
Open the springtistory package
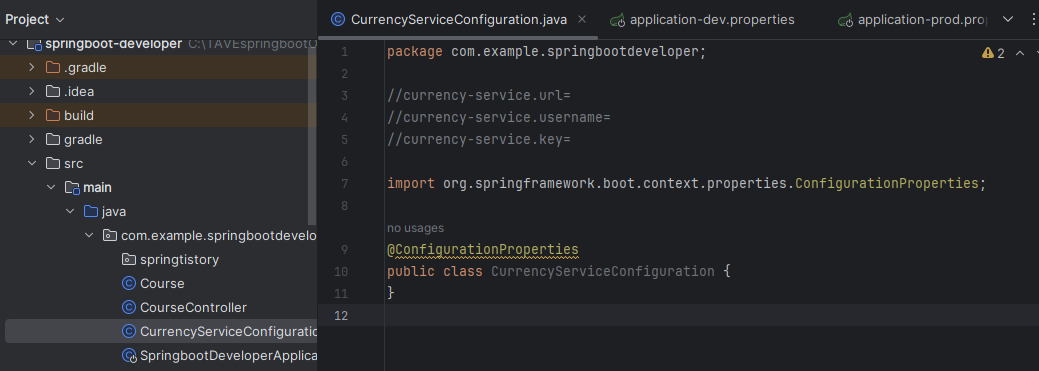(x=179, y=260)
